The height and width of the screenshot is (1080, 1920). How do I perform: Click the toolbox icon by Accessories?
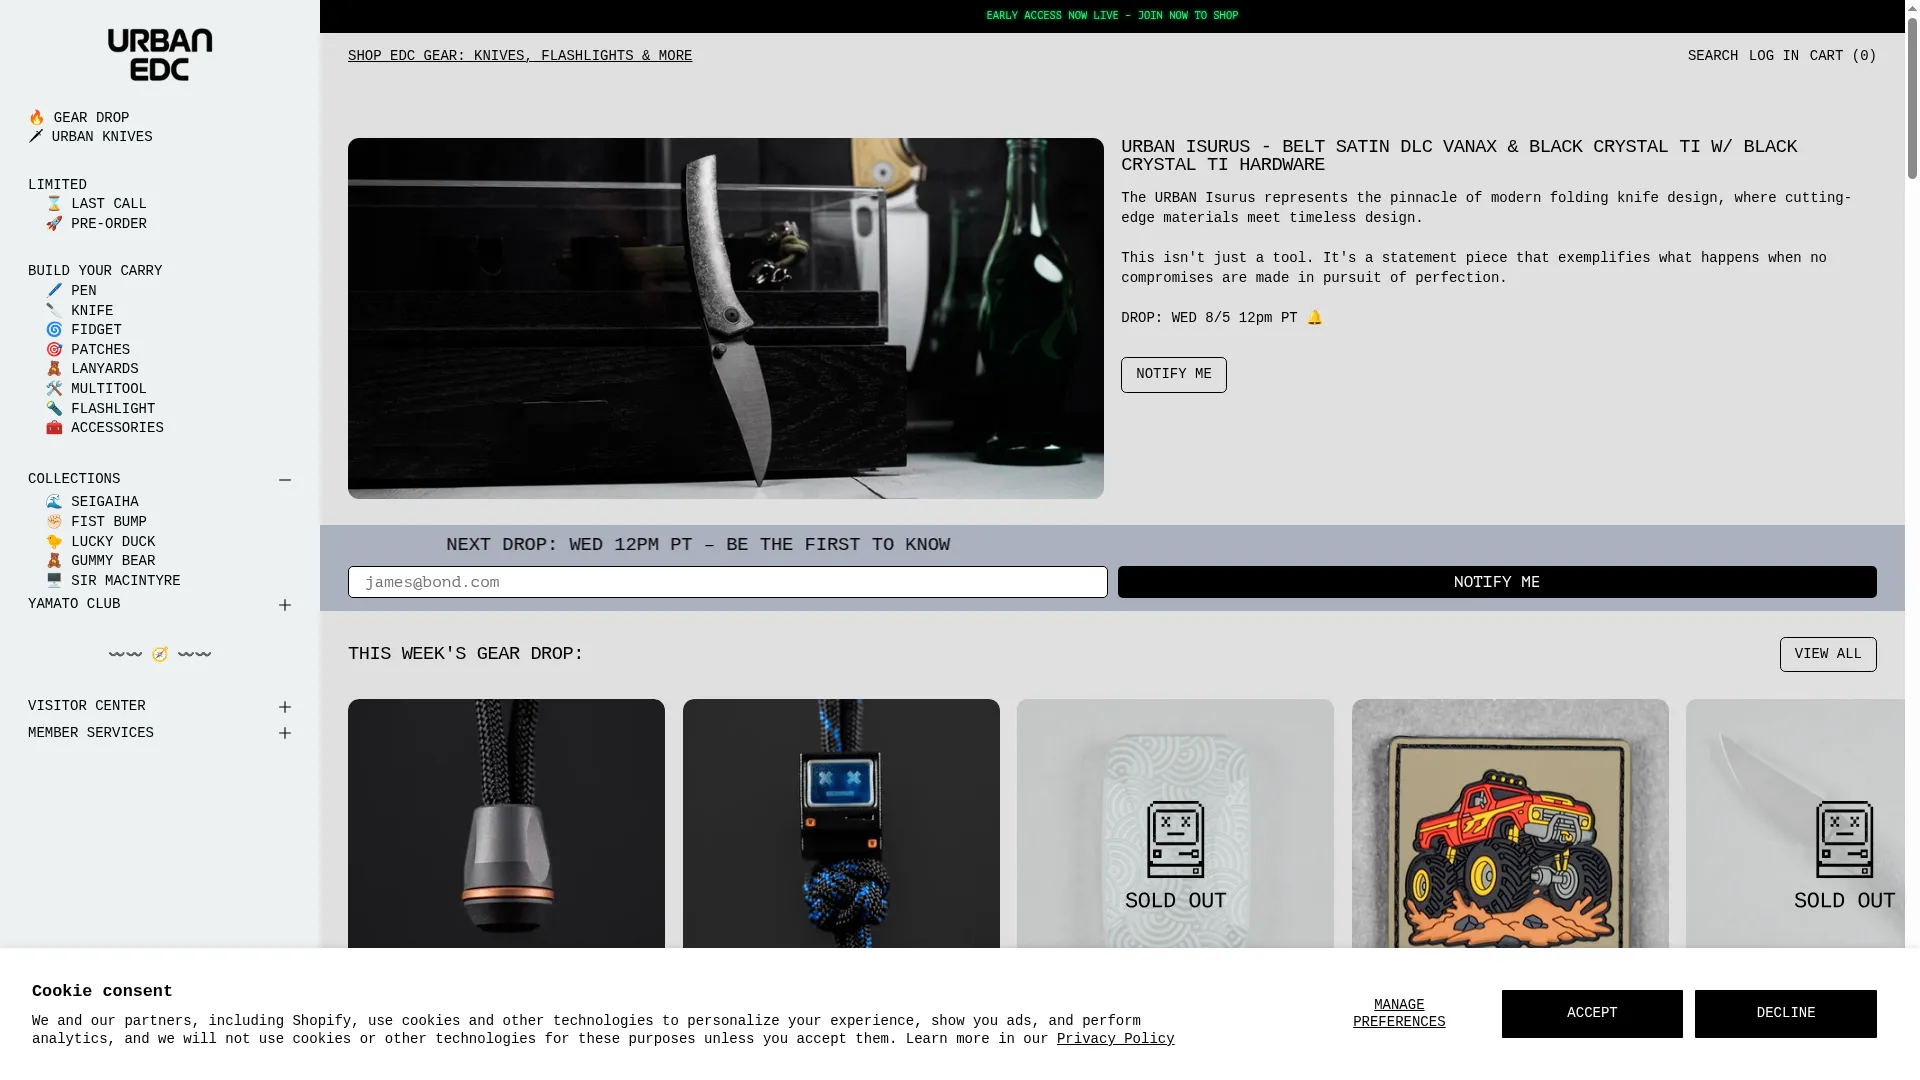point(54,428)
